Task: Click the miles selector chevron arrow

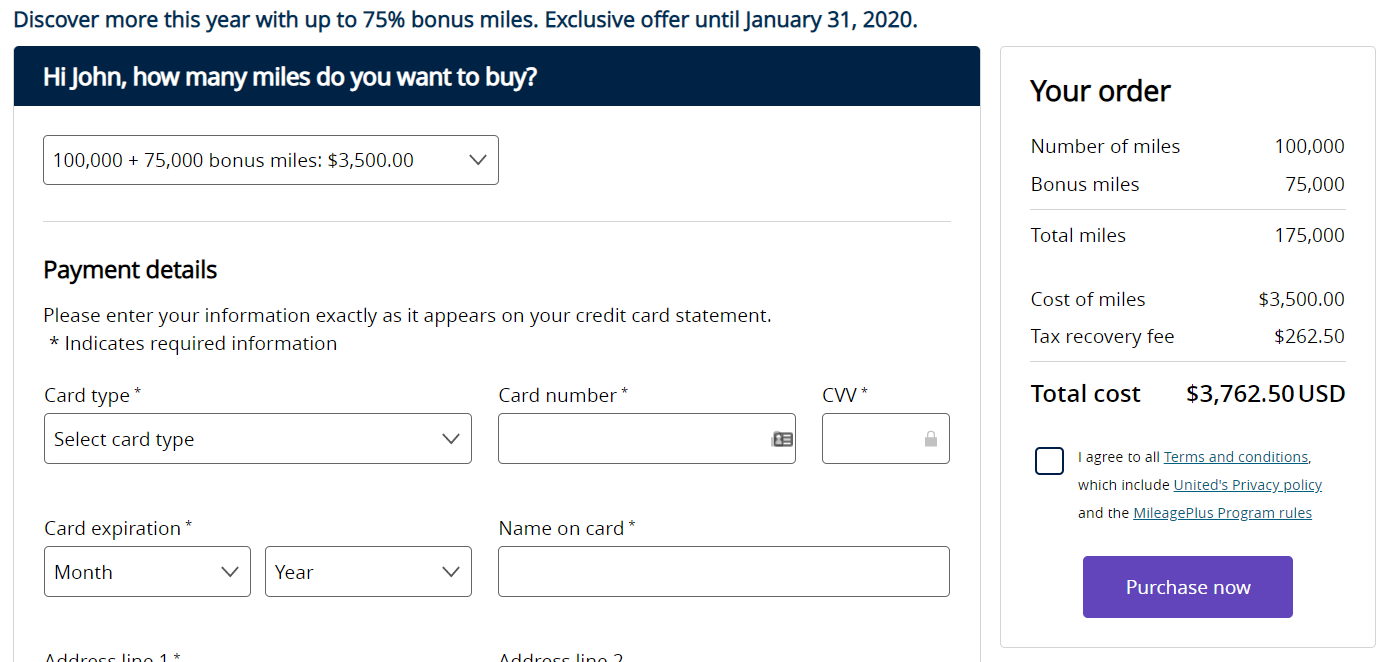Action: 478,160
